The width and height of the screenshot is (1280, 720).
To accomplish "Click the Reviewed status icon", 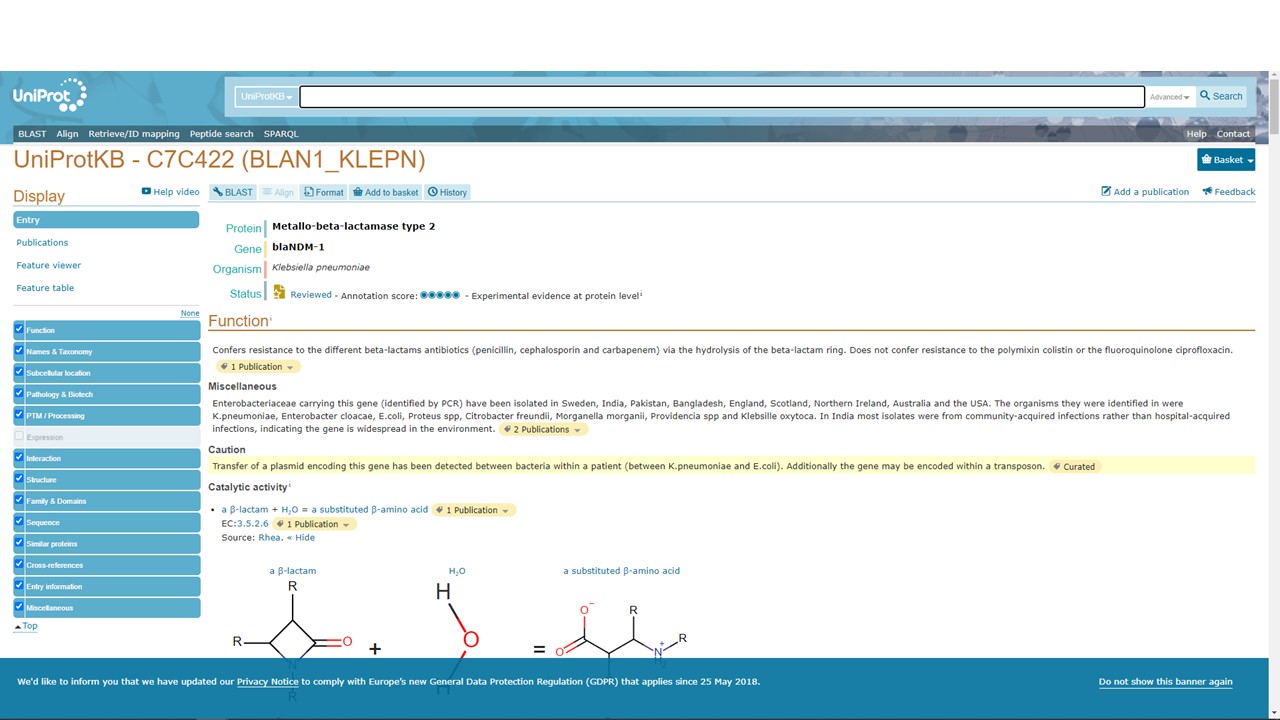I will tap(279, 292).
